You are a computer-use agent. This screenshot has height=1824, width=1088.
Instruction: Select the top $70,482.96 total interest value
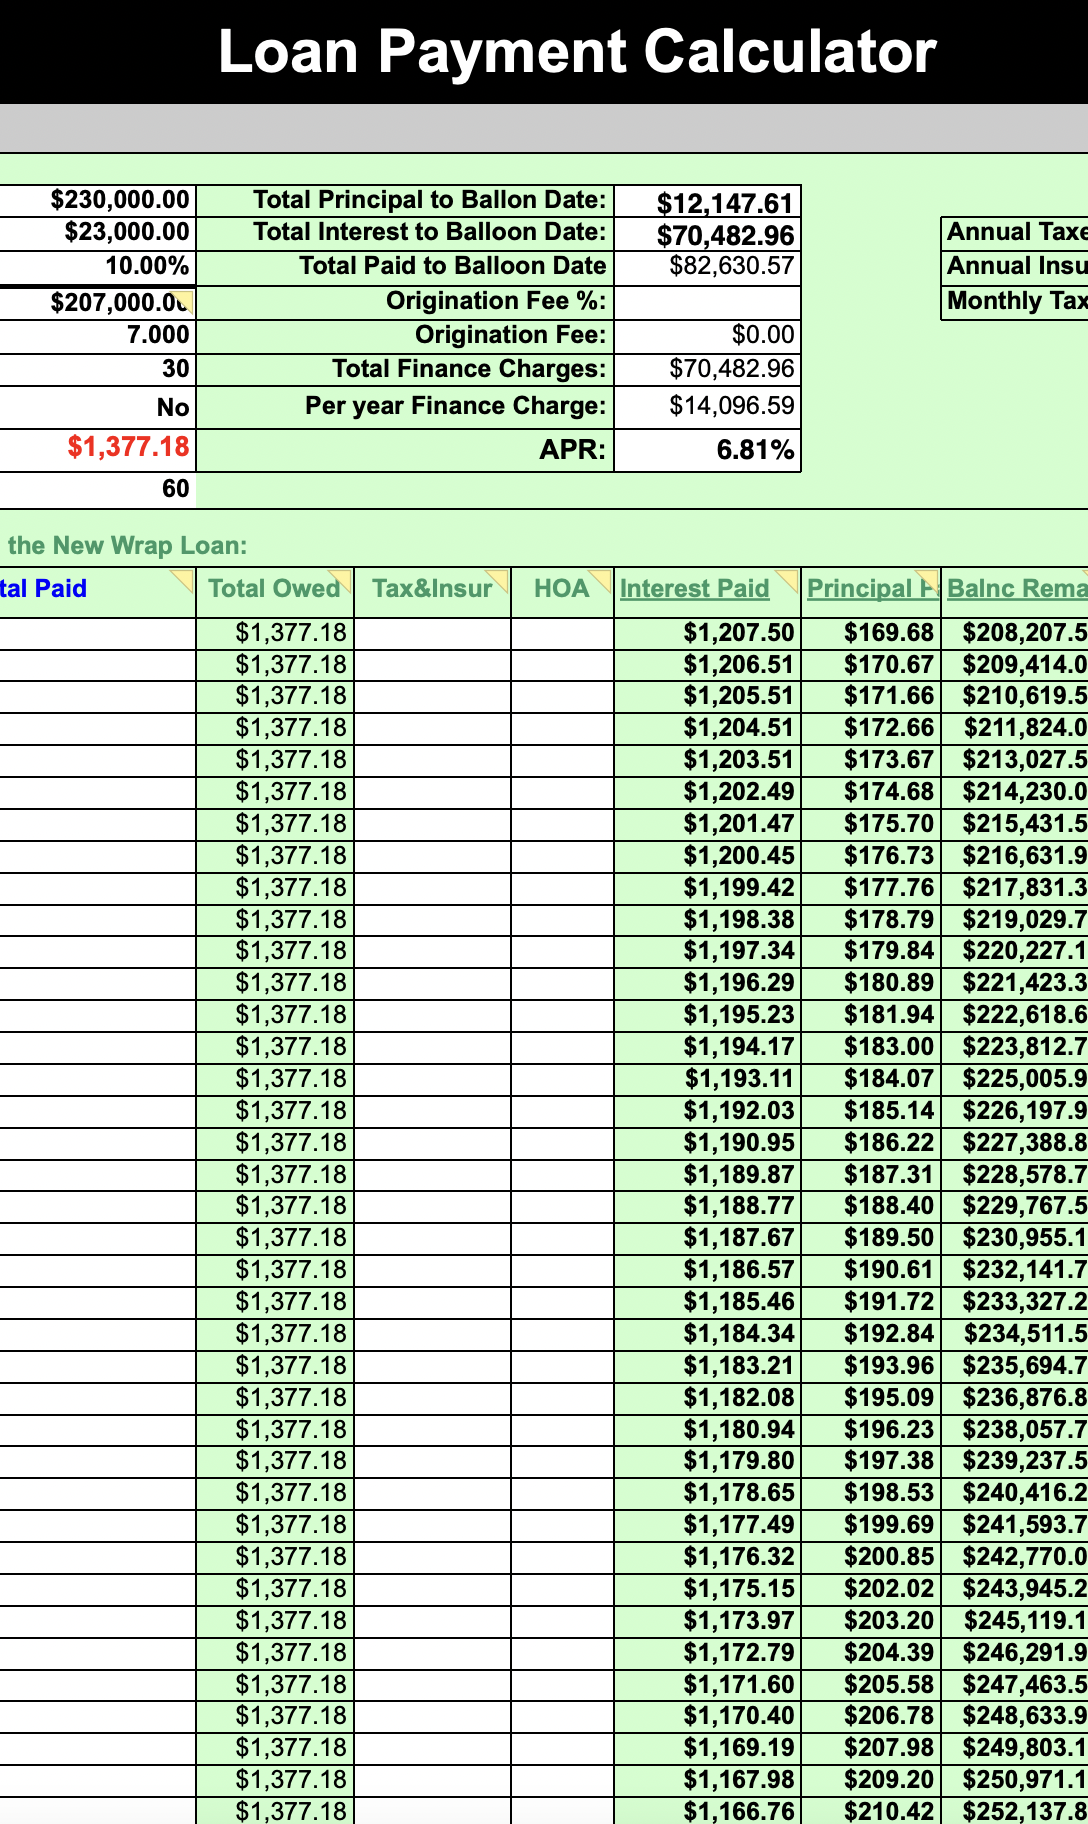[707, 235]
